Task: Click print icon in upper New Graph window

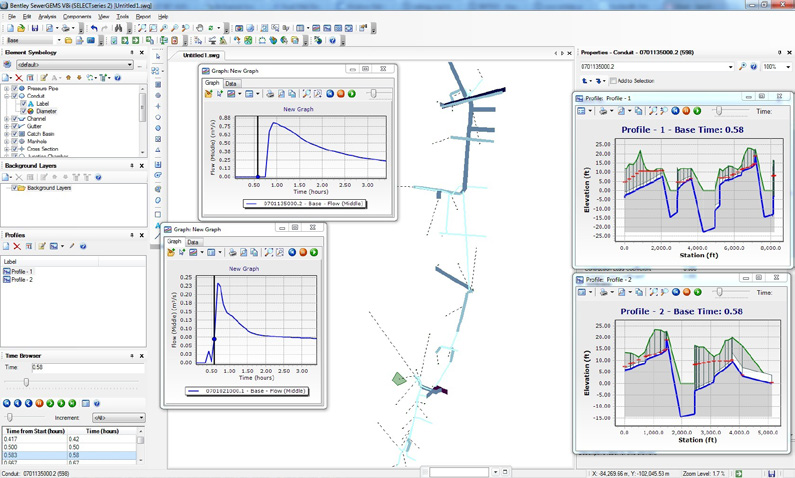Action: pos(270,94)
